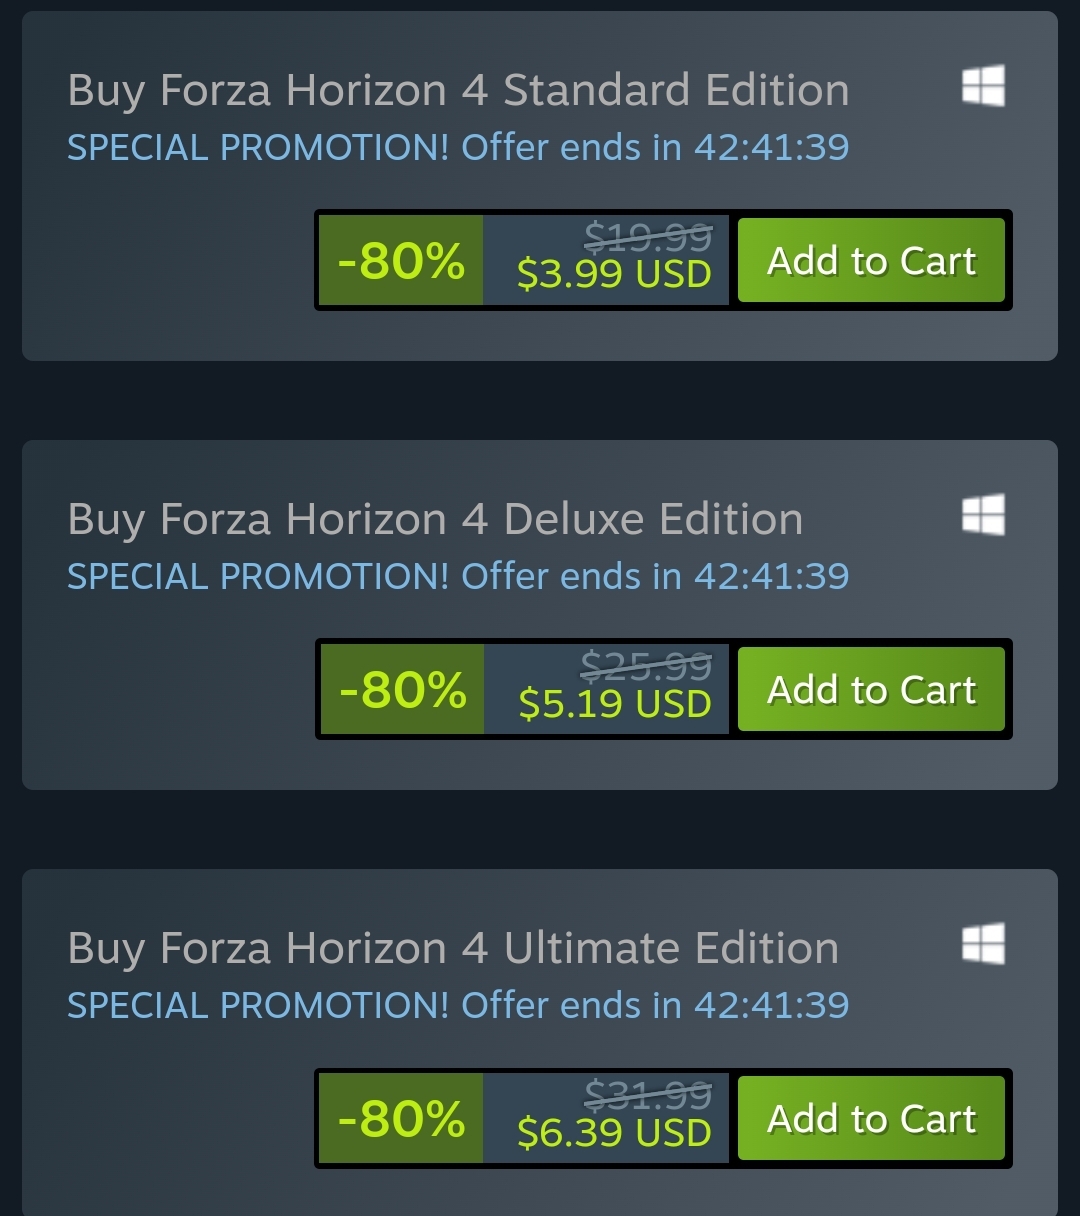Click the $5.19 USD discounted price
The height and width of the screenshot is (1216, 1080).
(x=615, y=704)
